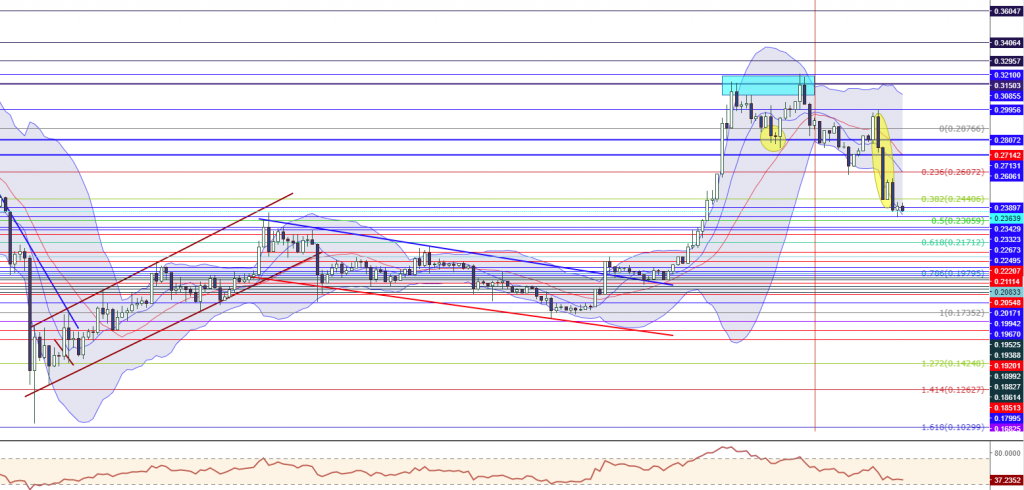Viewport: 1024px width, 490px height.
Task: Select the 0.23897 price label
Action: tap(1007, 207)
